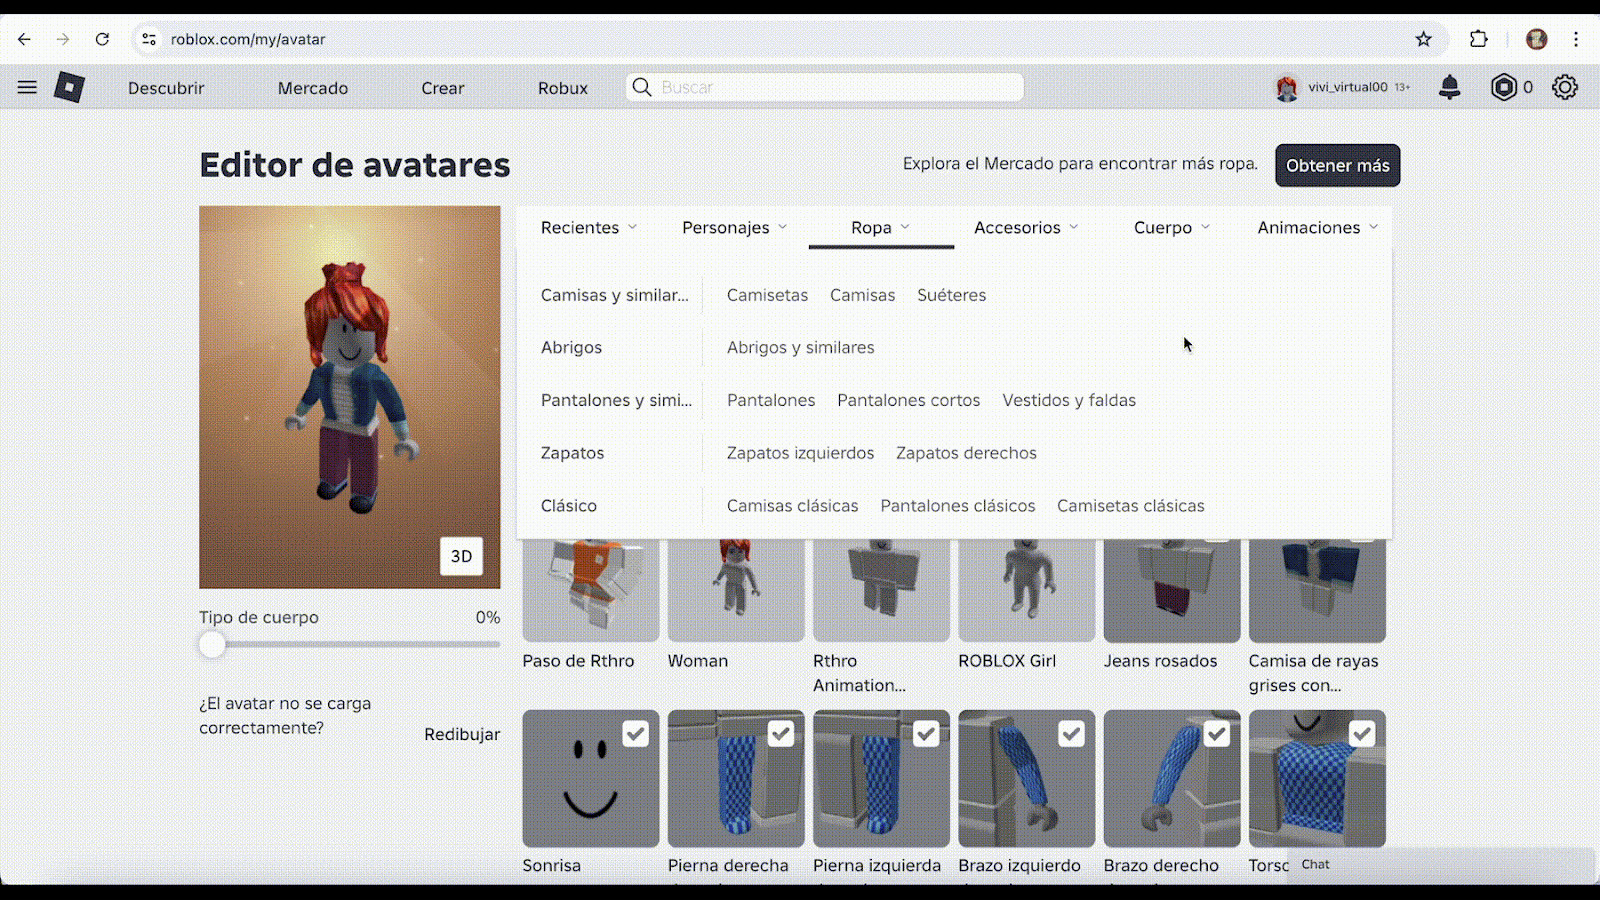The height and width of the screenshot is (900, 1600).
Task: Click the avatar preview image
Action: click(x=350, y=397)
